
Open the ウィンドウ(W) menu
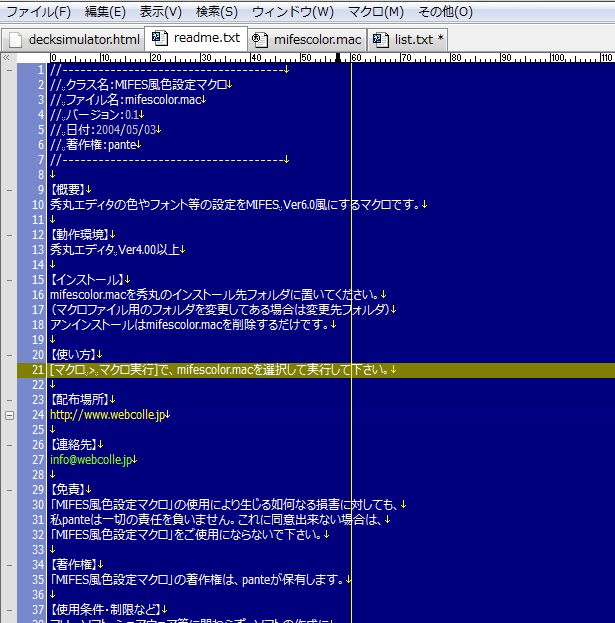pos(292,12)
